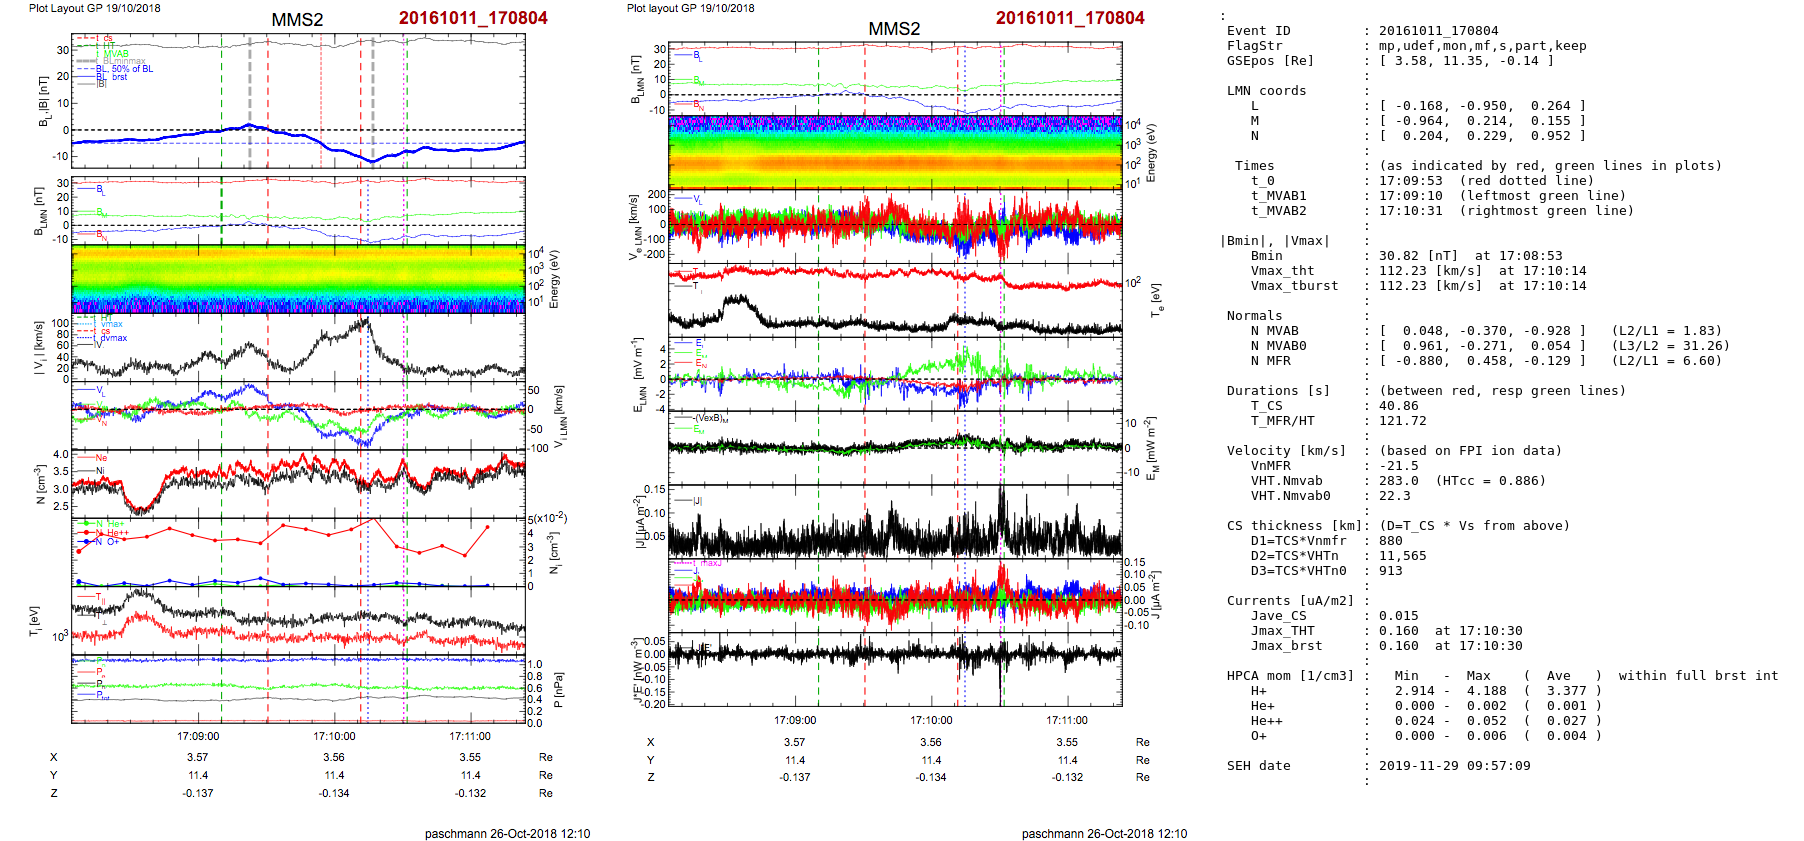Click the energy spectrogram panel in left plot

click(298, 279)
